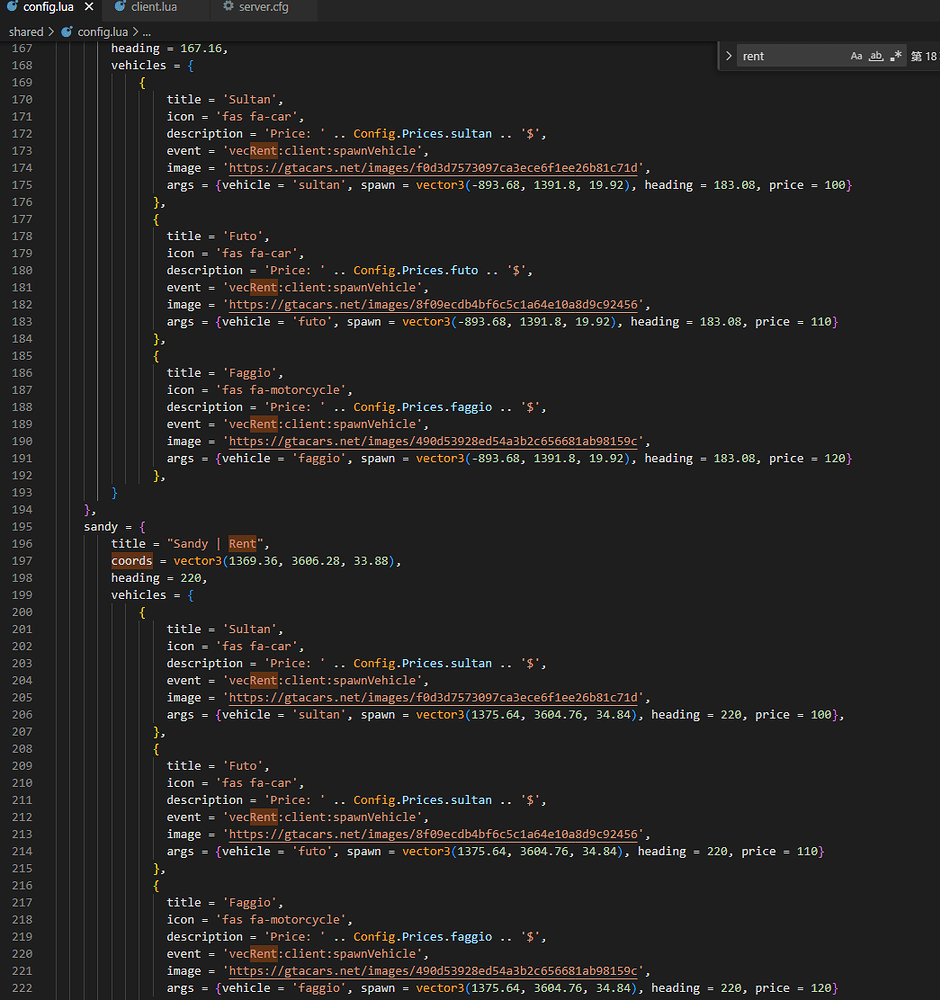Enable Use Regular Expression in search
The height and width of the screenshot is (1000, 940).
click(896, 56)
